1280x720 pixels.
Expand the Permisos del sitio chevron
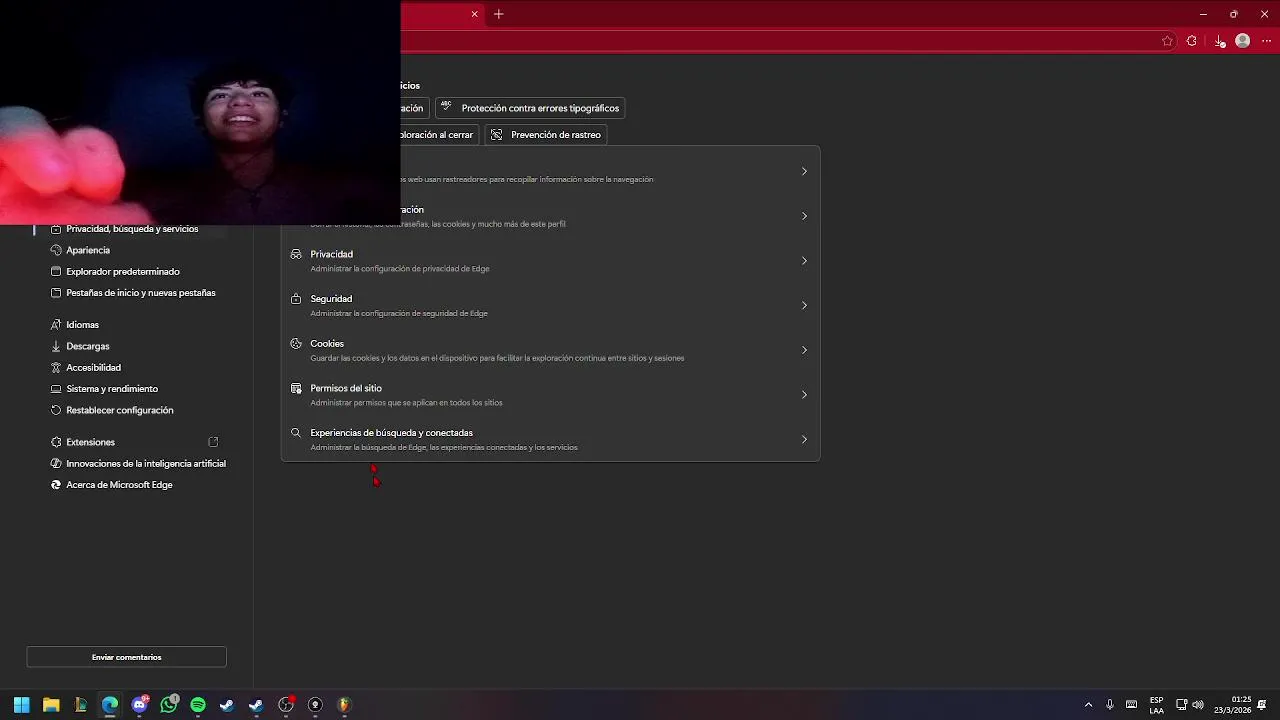pos(804,395)
